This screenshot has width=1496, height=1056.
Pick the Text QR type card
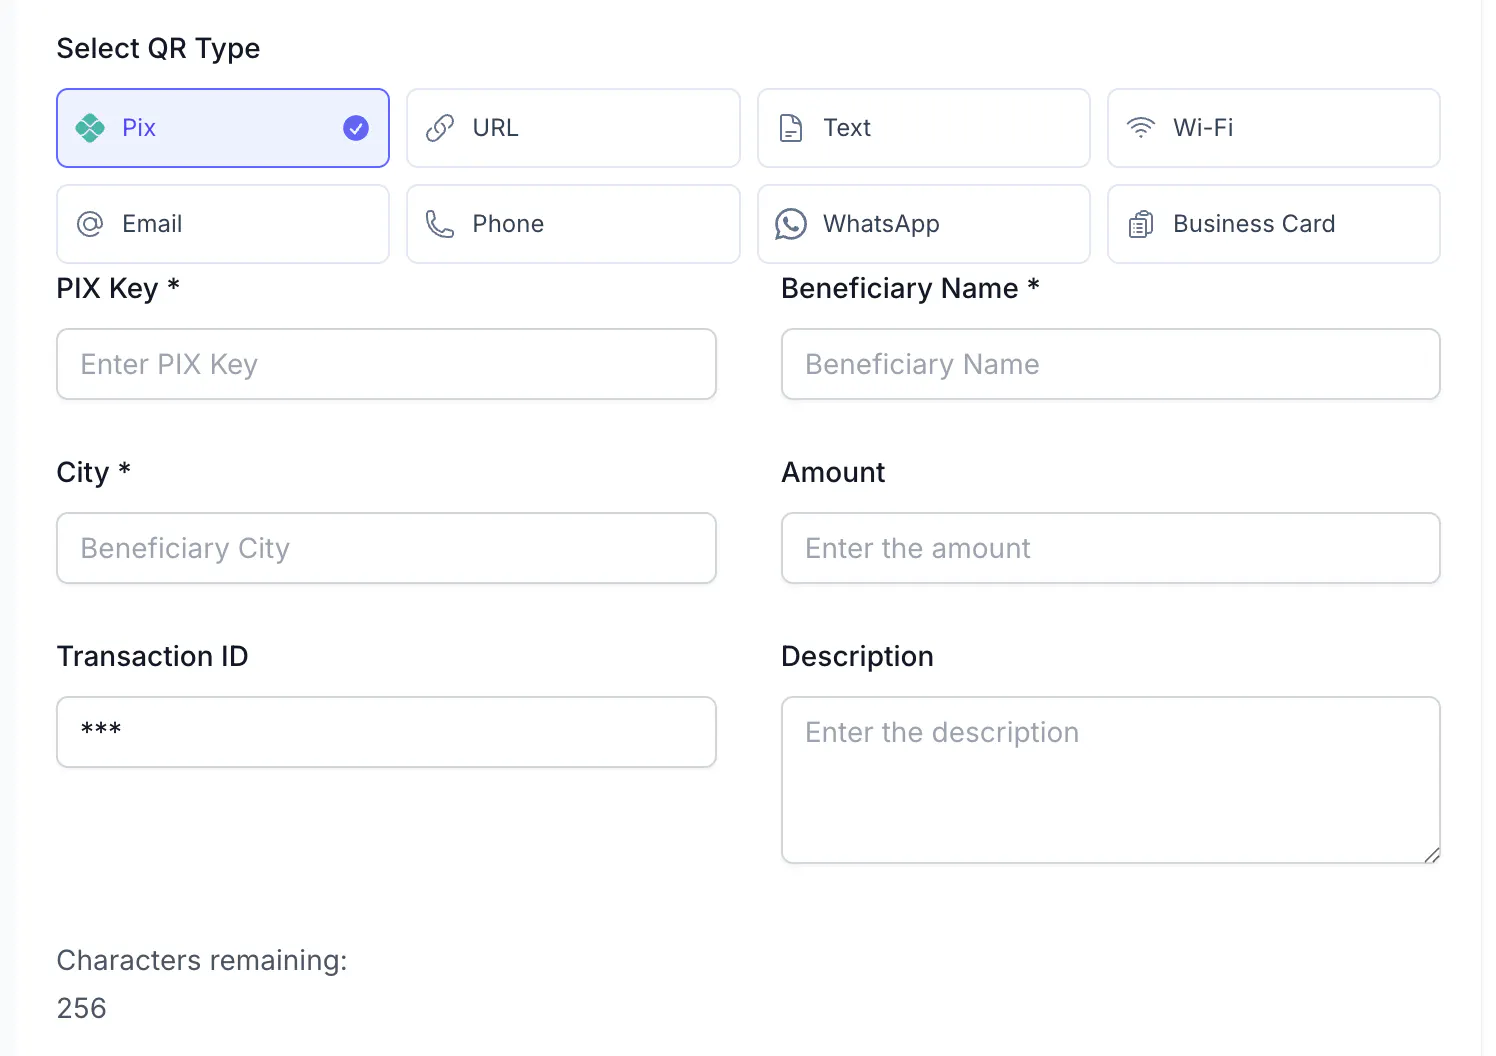pos(924,128)
